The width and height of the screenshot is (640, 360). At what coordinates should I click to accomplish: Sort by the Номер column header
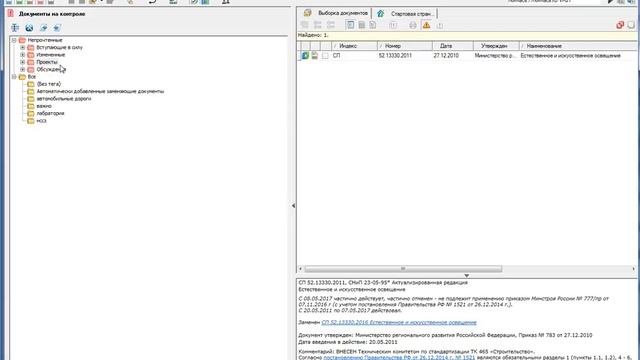click(405, 46)
